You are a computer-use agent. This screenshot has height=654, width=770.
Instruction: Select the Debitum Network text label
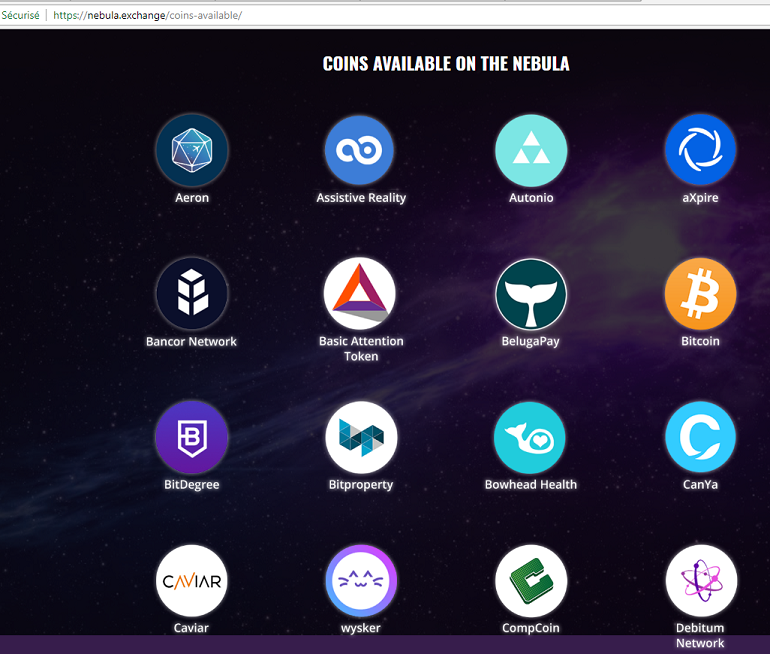700,635
